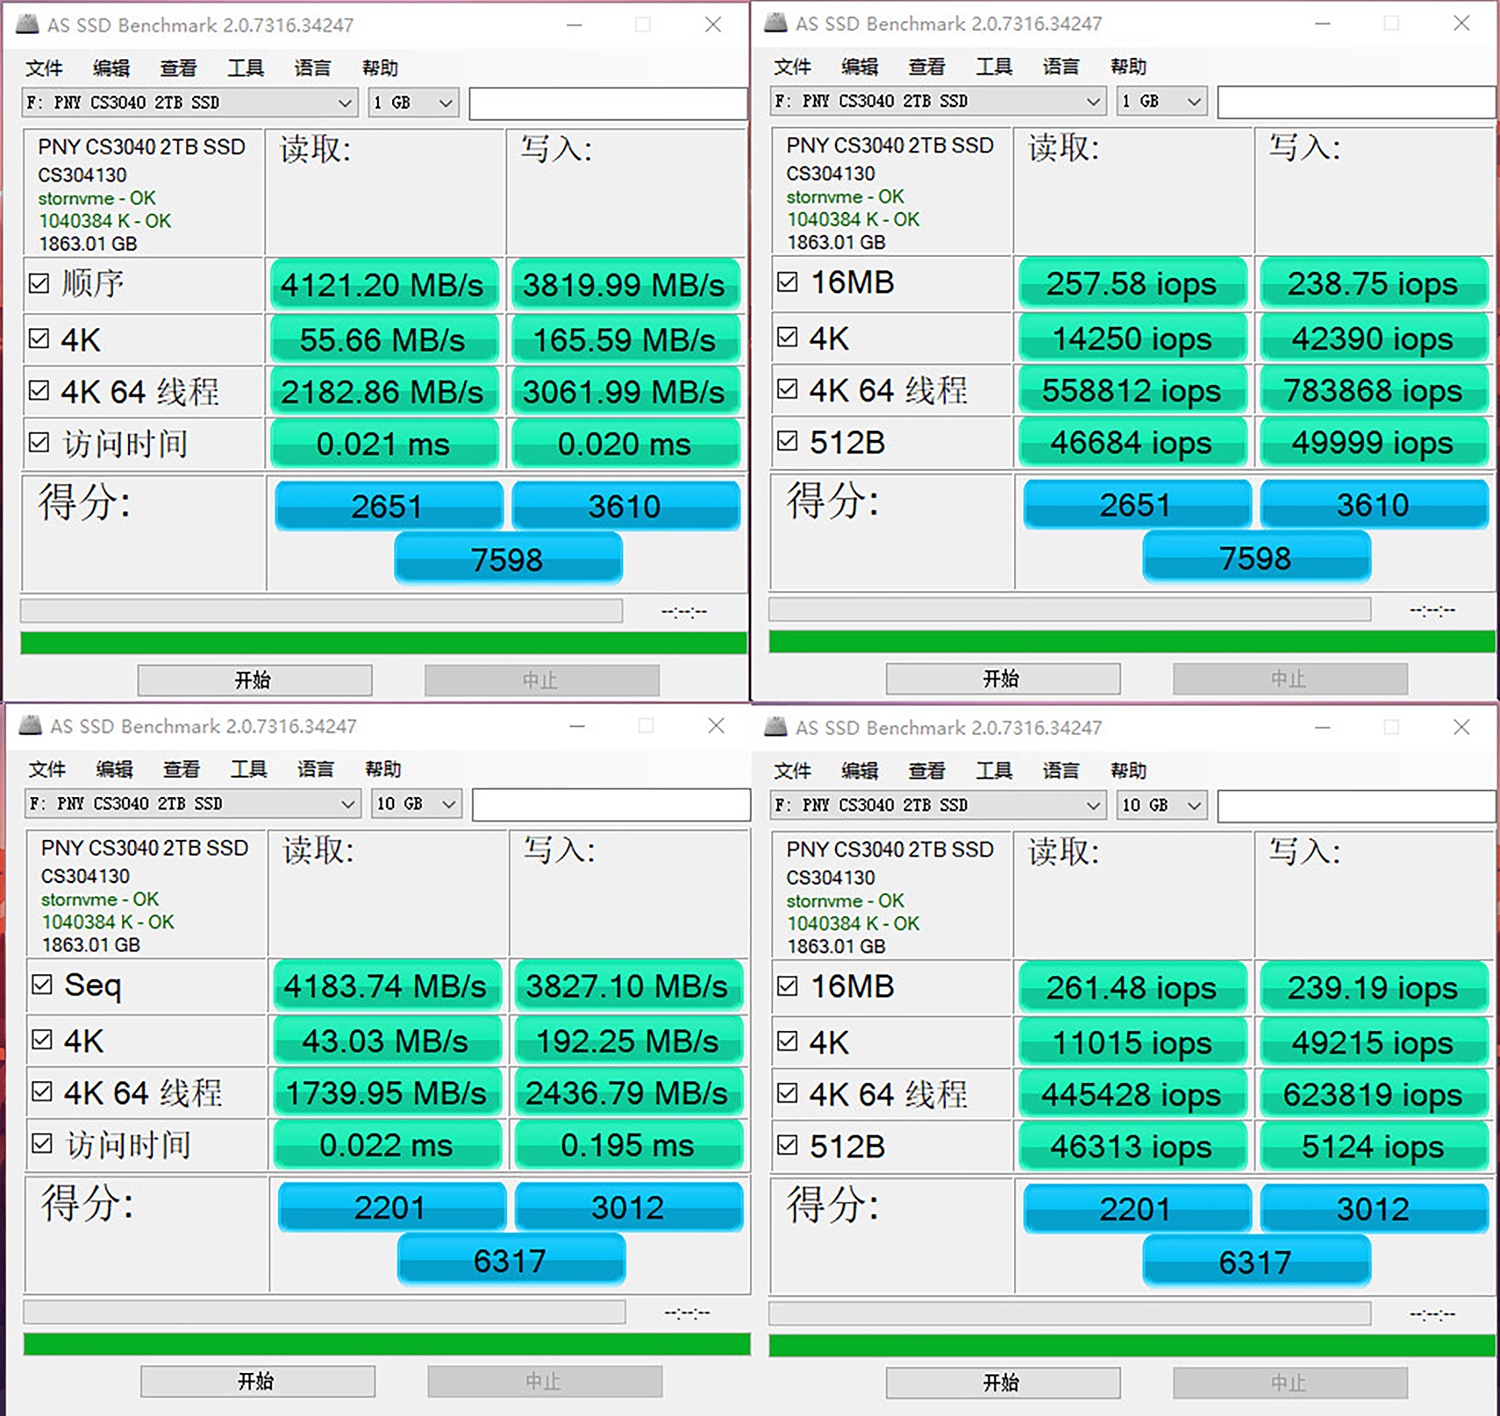Click the 558812 iops read result
This screenshot has height=1416, width=1500.
1132,389
